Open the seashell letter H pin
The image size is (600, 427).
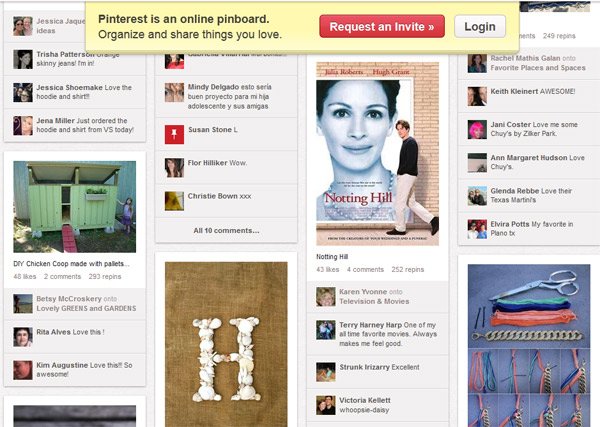click(226, 344)
